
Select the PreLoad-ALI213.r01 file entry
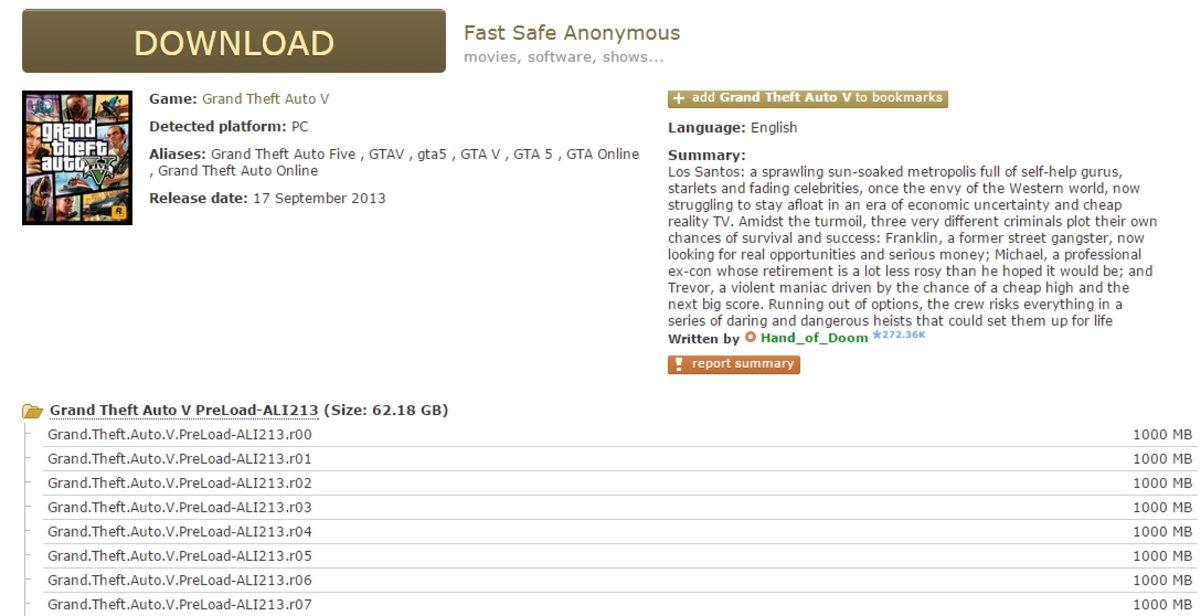(180, 459)
